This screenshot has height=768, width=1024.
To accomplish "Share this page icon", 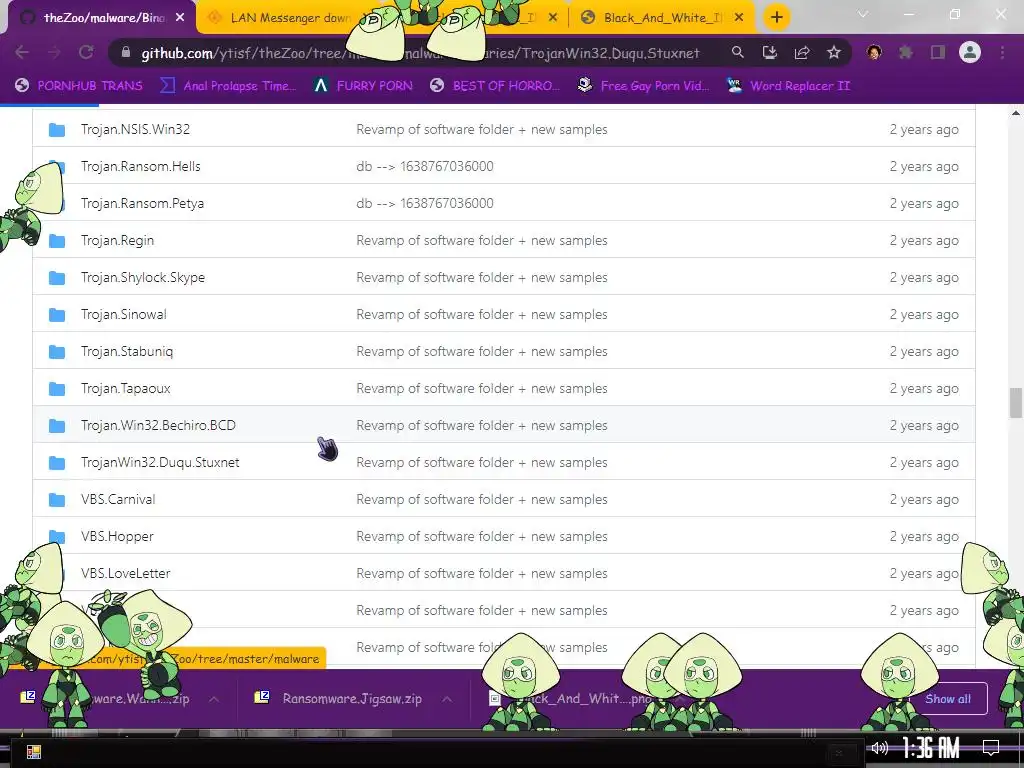I will [801, 52].
